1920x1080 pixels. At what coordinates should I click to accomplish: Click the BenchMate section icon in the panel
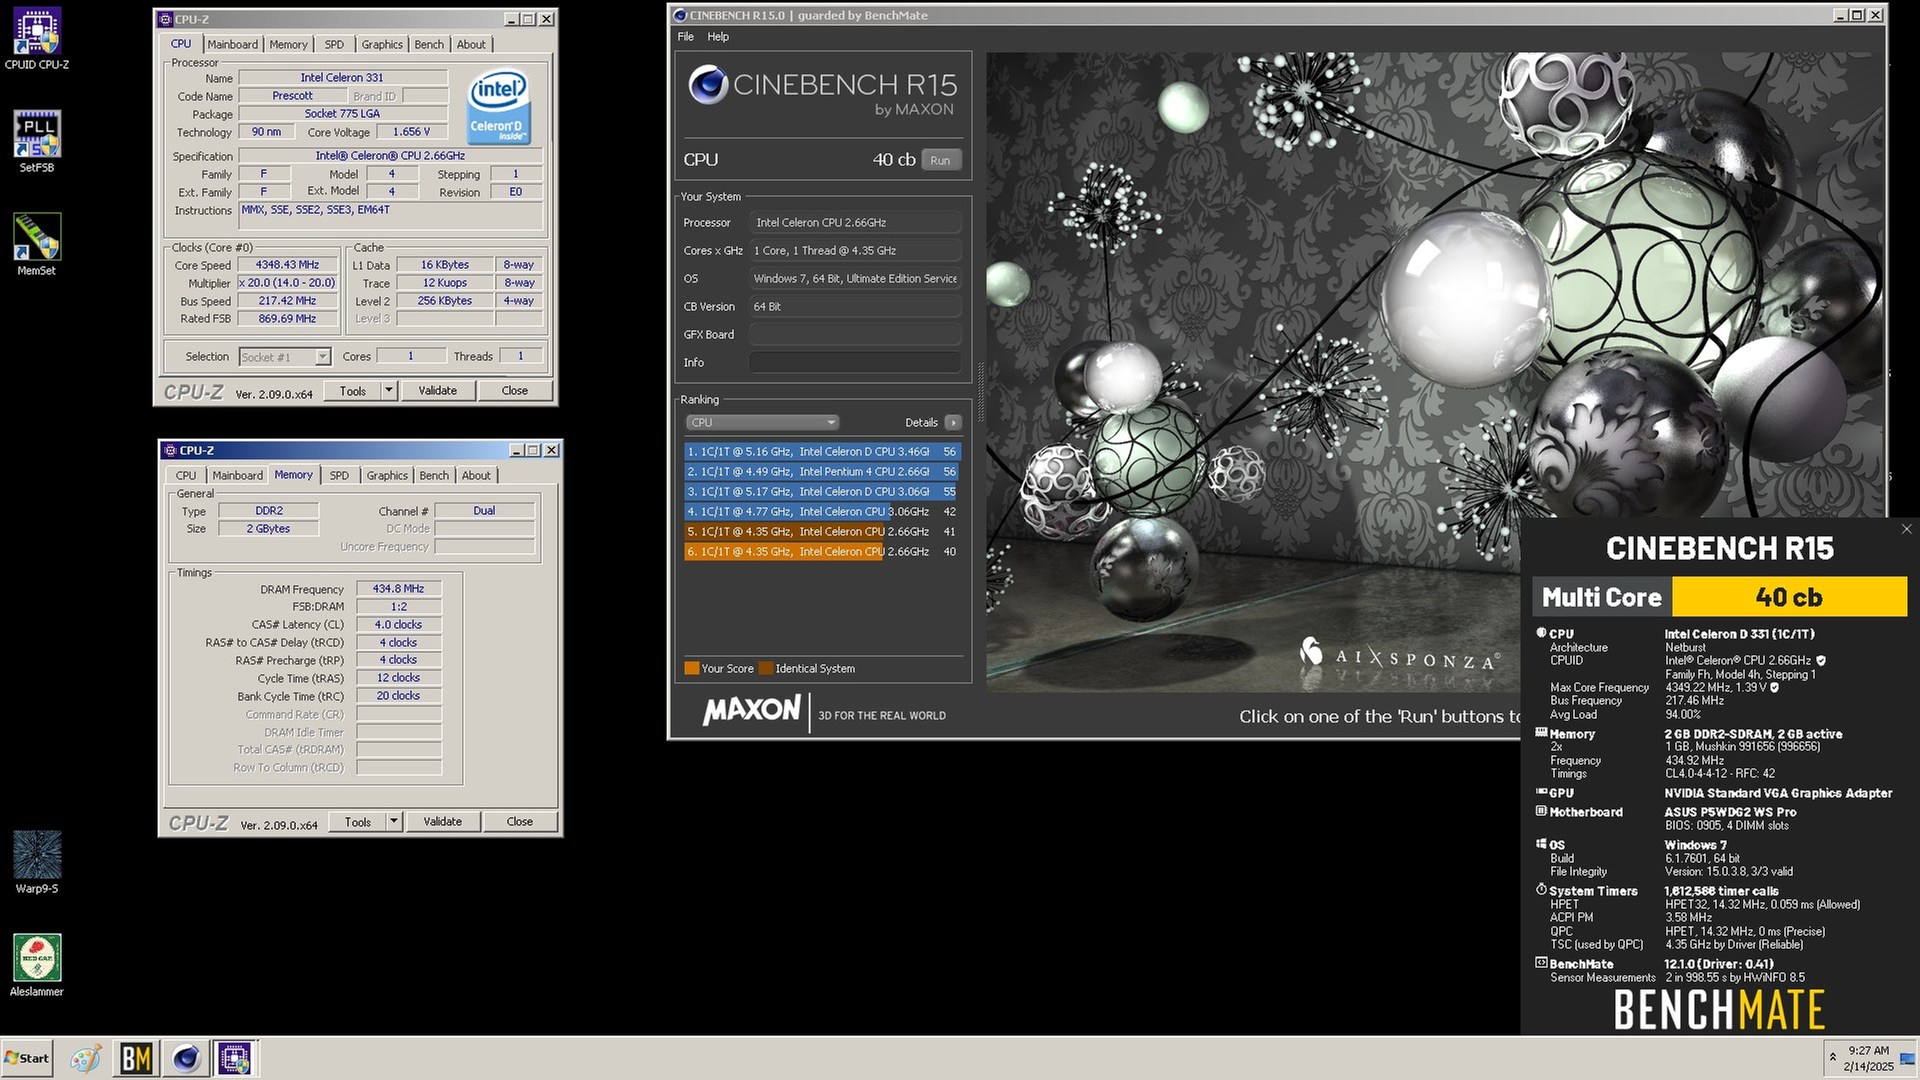pos(1541,963)
